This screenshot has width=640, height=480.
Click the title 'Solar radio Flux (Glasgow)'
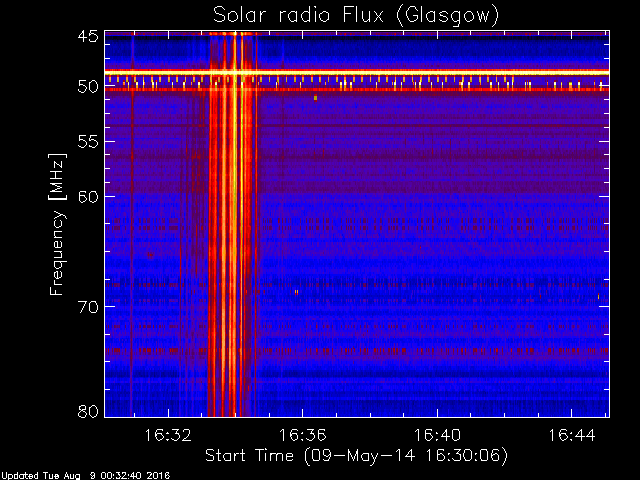[x=356, y=16]
